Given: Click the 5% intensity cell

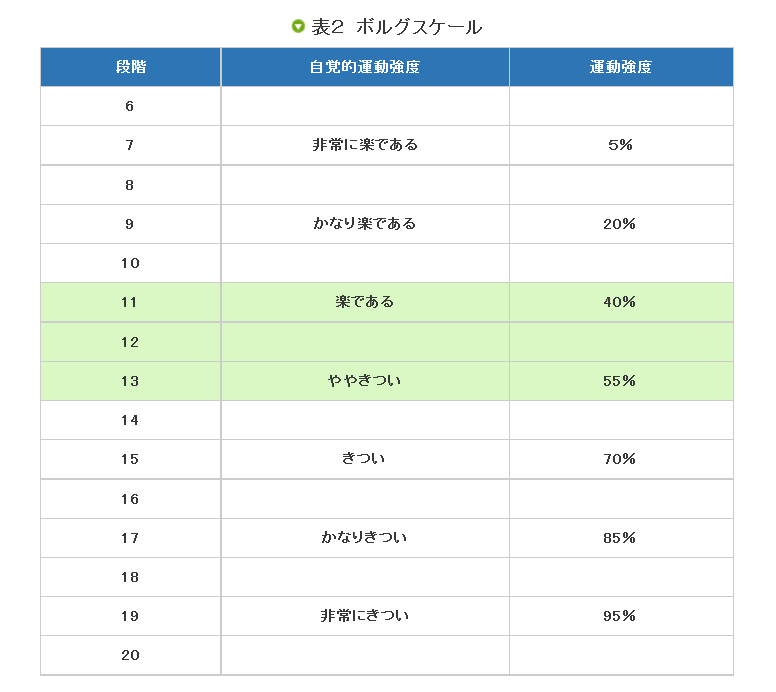Looking at the screenshot, I should (x=621, y=145).
